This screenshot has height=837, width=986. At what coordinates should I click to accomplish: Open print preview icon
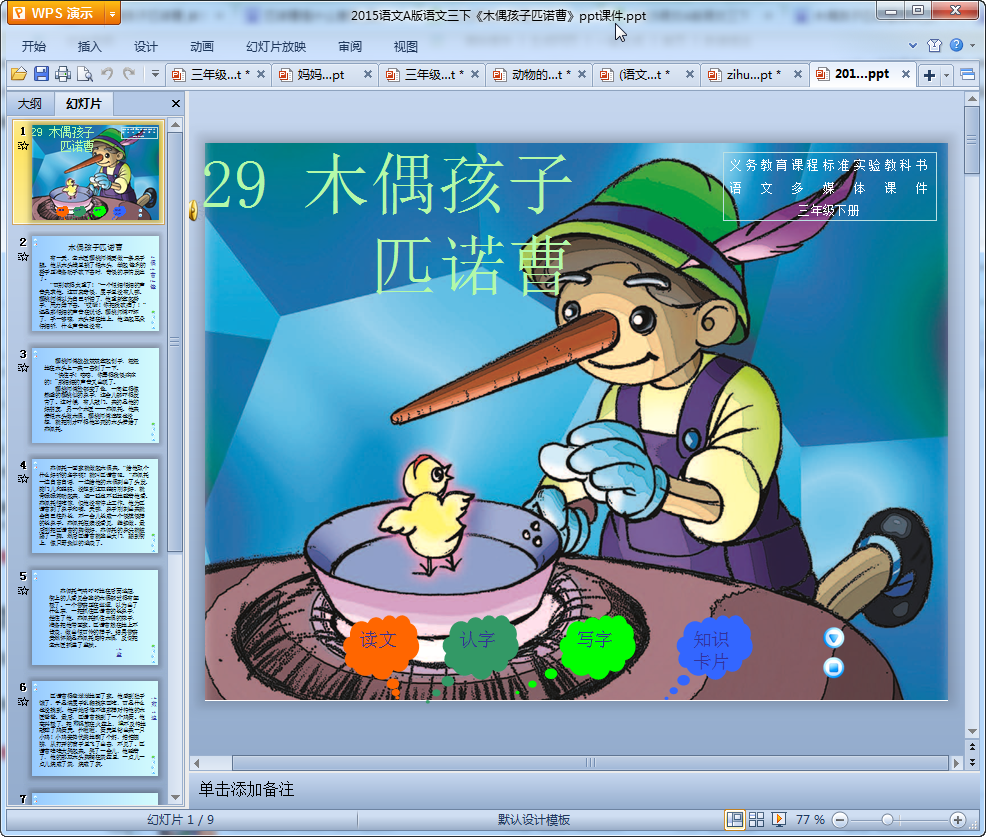click(85, 74)
